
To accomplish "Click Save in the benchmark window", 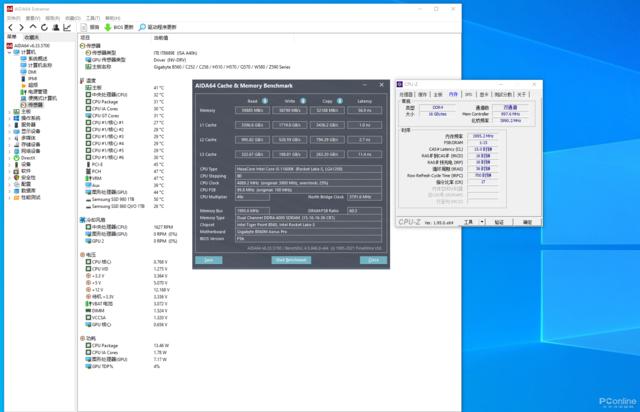I will [209, 259].
